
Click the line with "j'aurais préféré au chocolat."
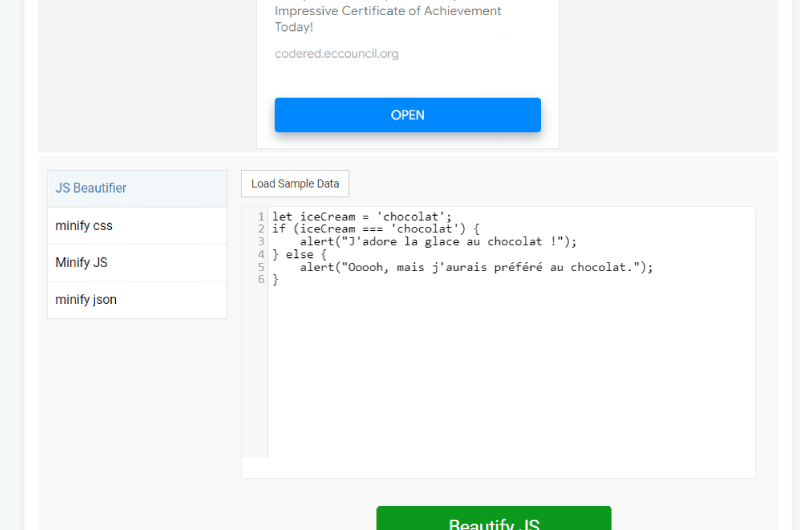[x=476, y=267]
